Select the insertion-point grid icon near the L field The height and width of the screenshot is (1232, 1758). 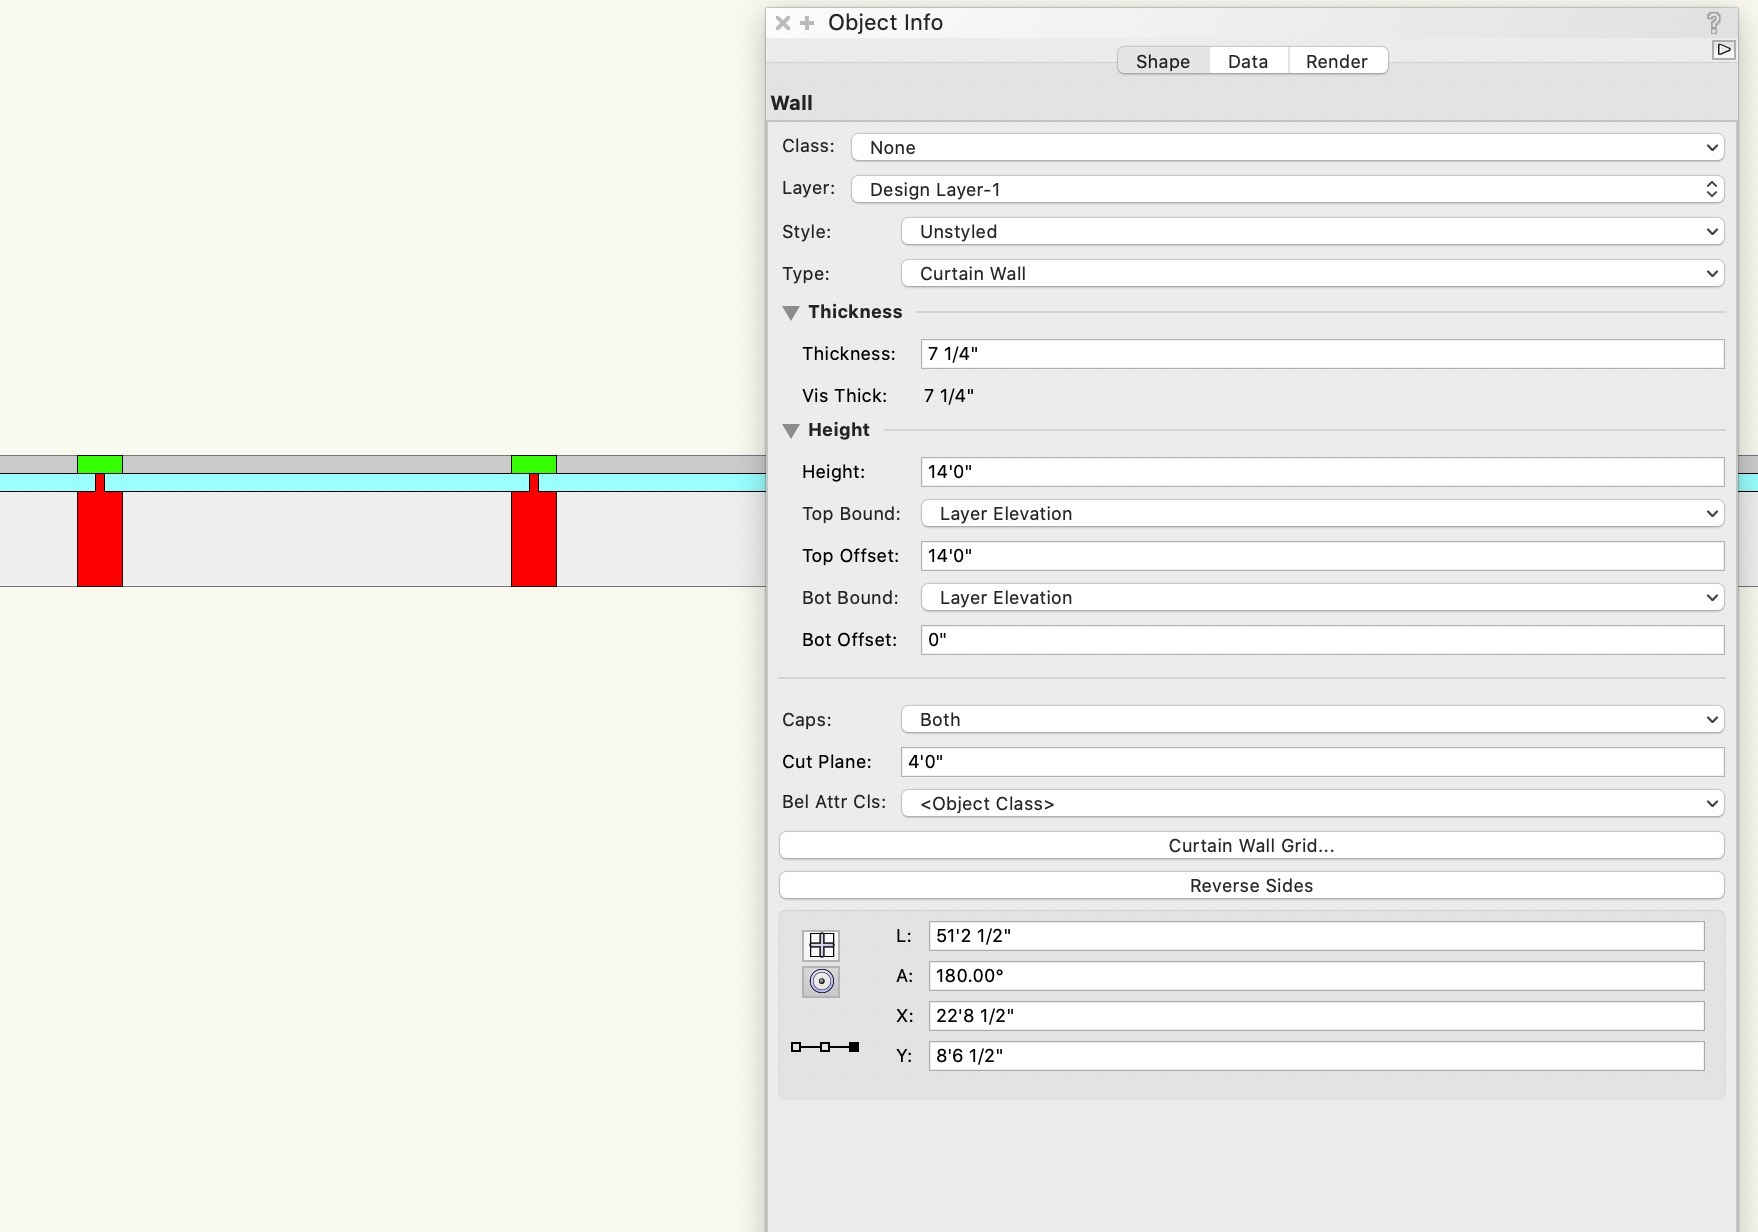[x=821, y=943]
